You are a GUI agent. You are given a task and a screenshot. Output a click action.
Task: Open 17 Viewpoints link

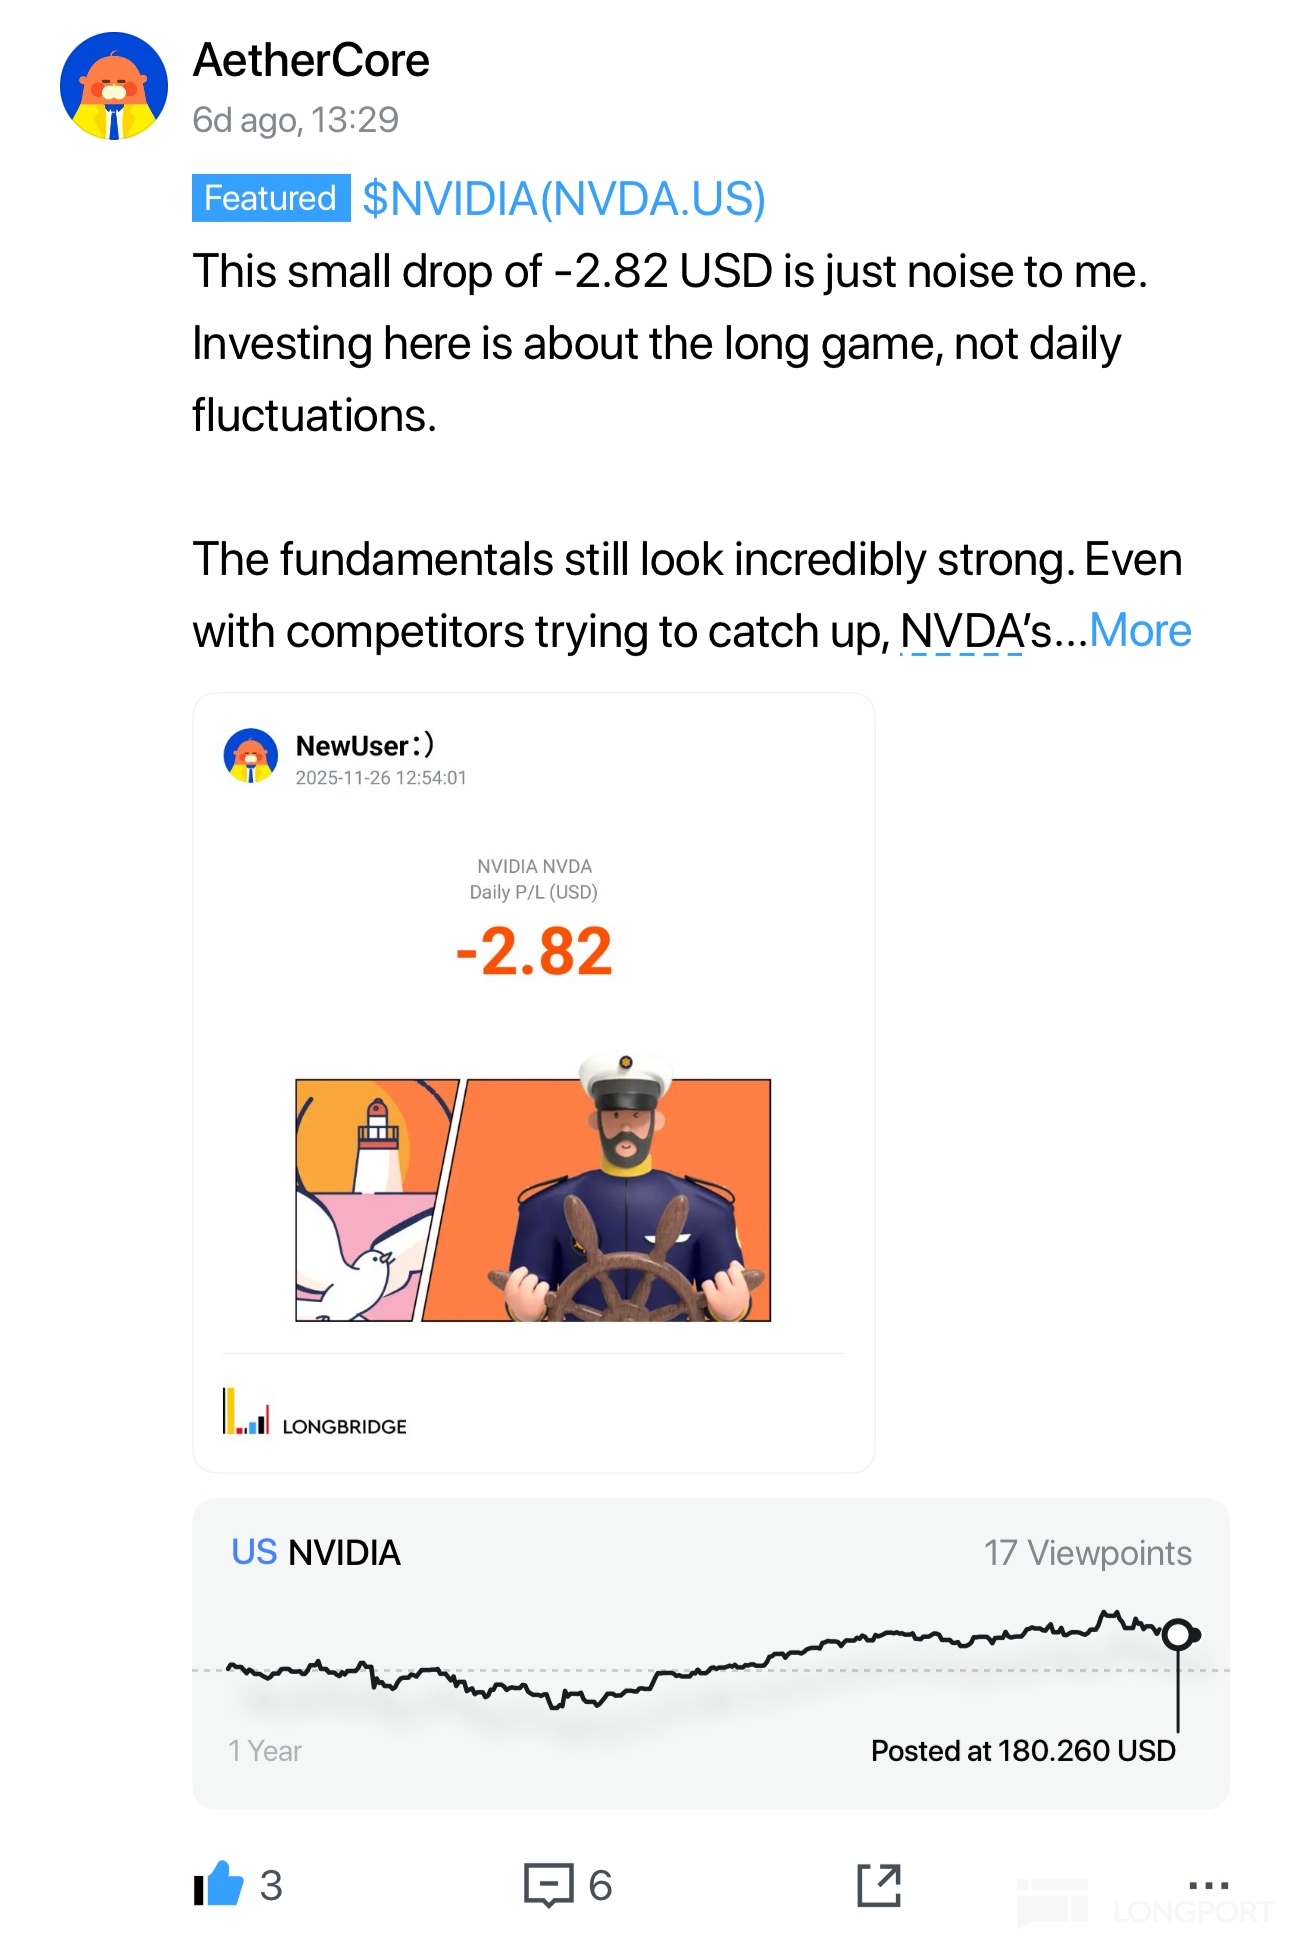1087,1553
